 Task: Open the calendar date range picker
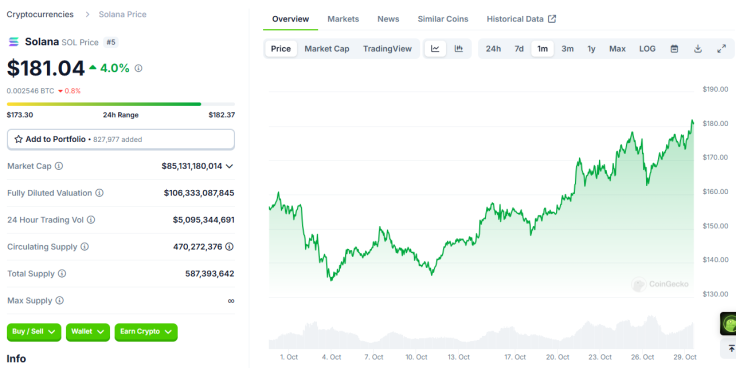675,49
